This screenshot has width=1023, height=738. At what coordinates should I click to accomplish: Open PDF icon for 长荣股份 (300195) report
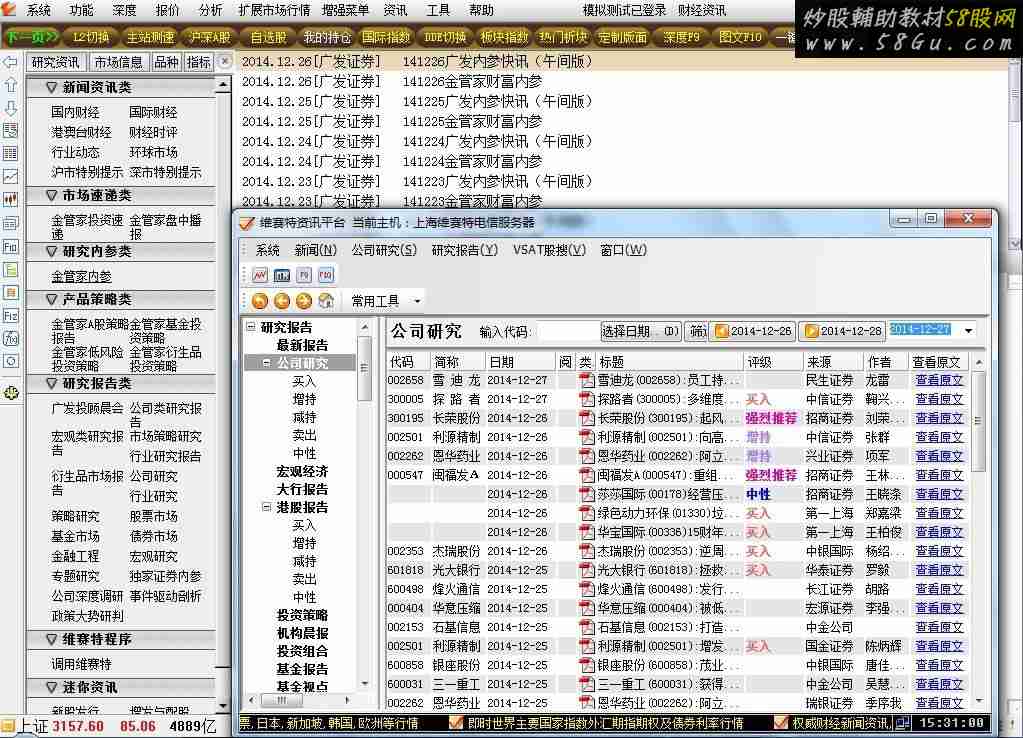[587, 418]
